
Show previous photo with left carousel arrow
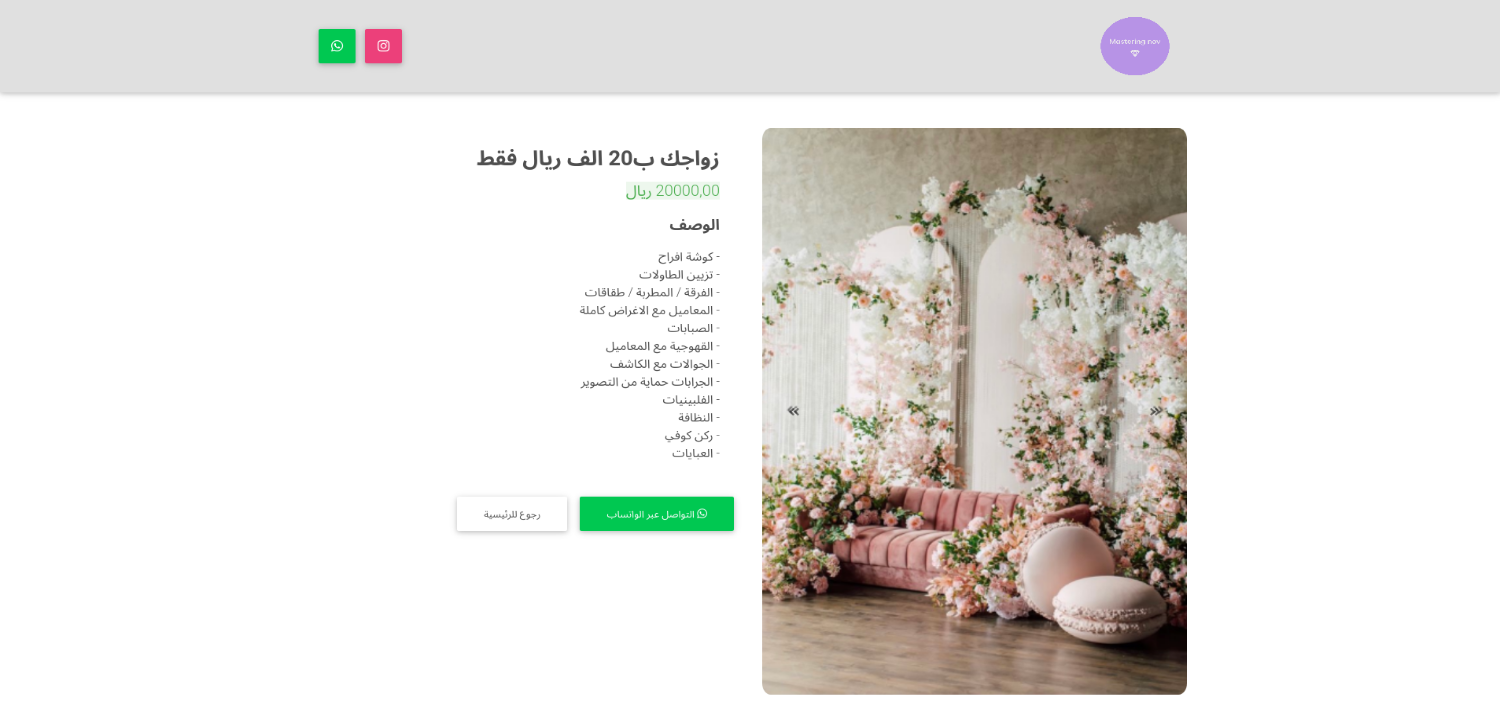[793, 411]
